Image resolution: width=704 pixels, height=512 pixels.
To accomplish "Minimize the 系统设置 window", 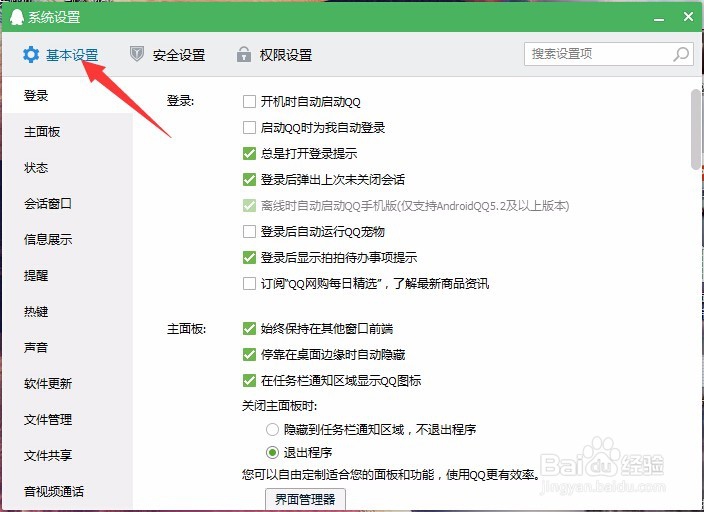I will click(x=659, y=20).
